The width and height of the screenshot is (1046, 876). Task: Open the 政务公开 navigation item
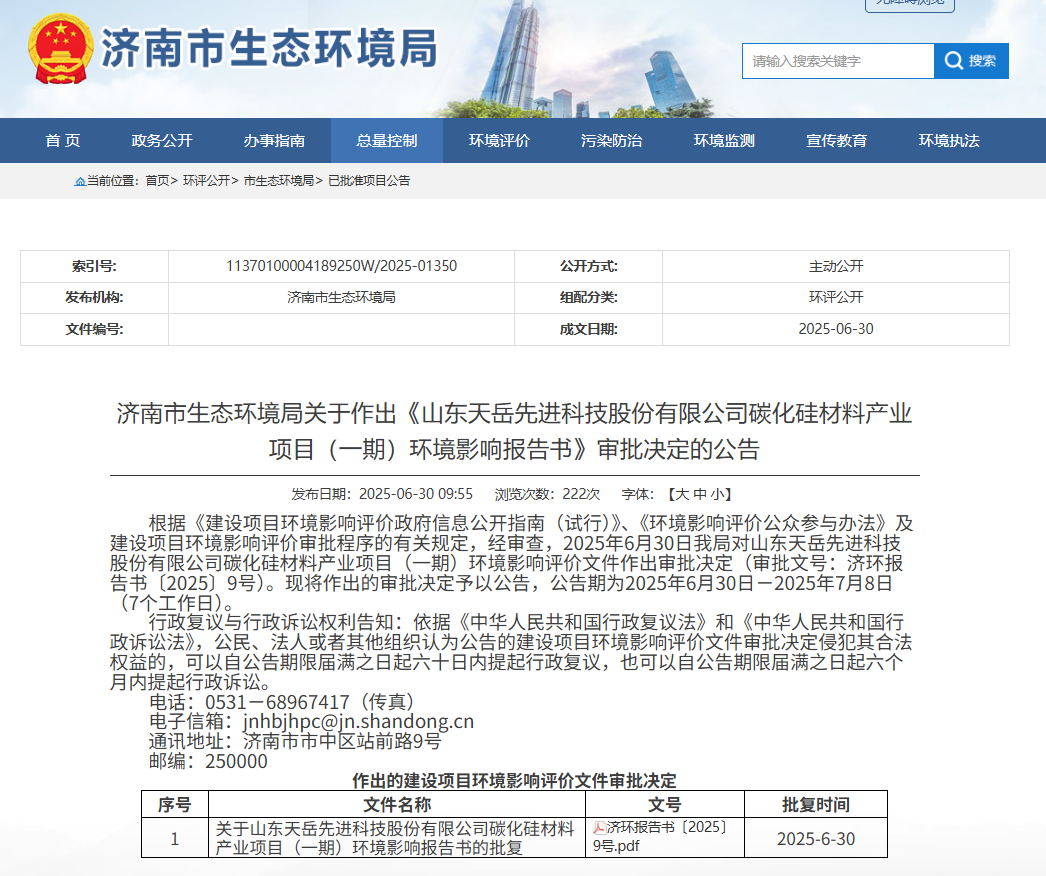click(x=162, y=141)
